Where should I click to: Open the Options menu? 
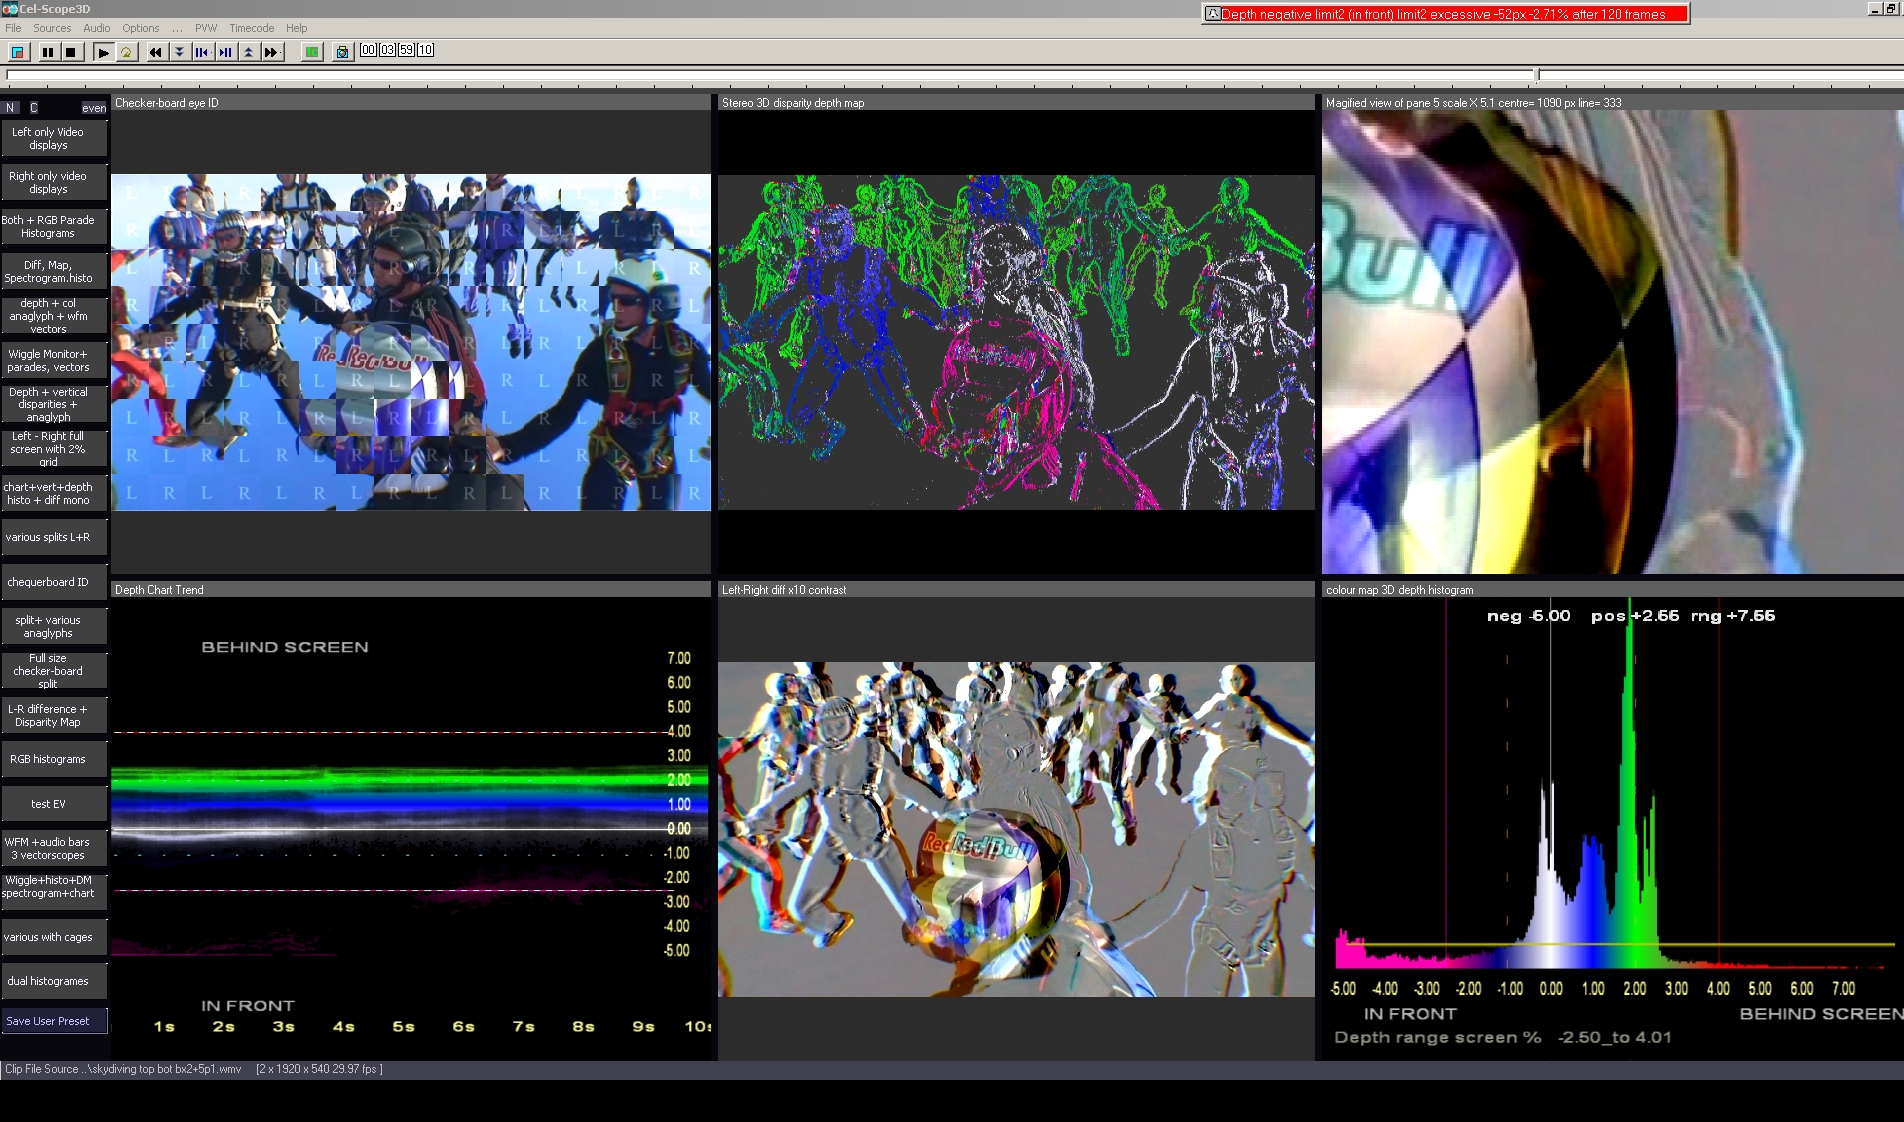click(x=140, y=28)
